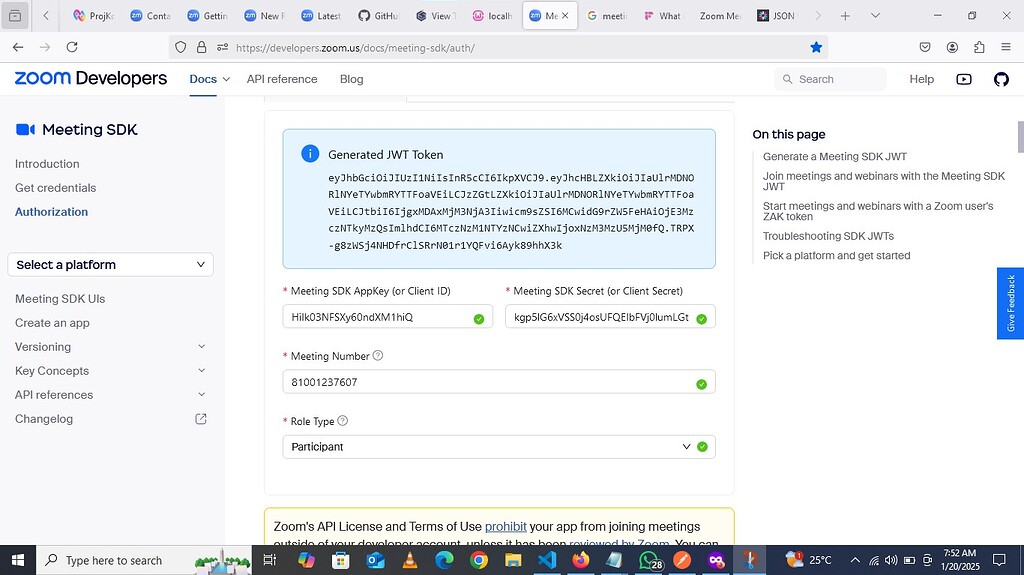This screenshot has width=1024, height=575.
Task: Open the API reference menu item
Action: [x=282, y=79]
